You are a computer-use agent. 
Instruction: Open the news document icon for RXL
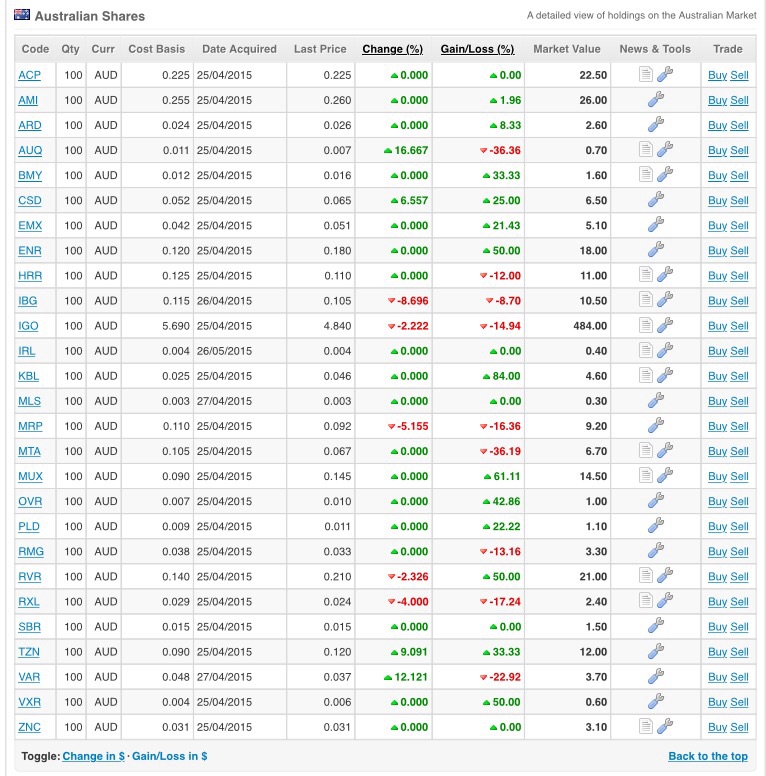645,601
